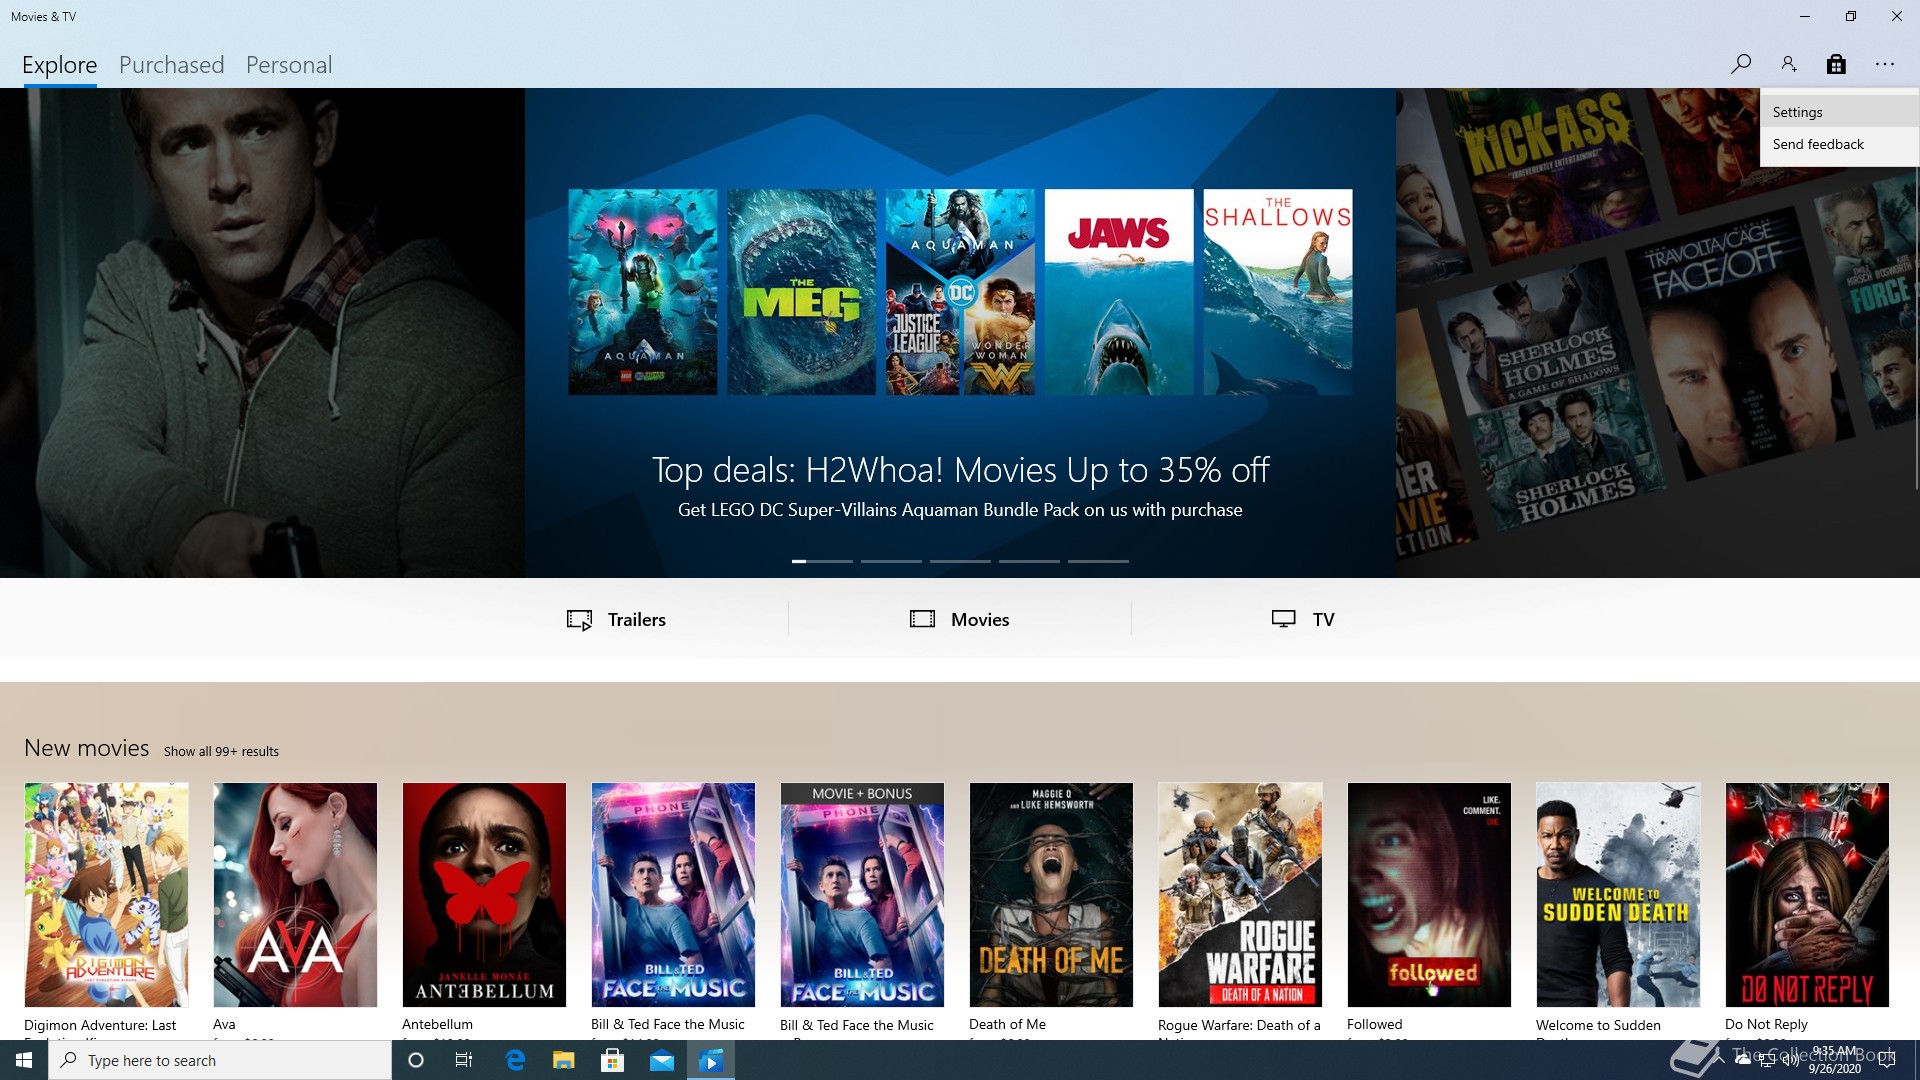This screenshot has height=1080, width=1920.
Task: Switch to the Explore tab
Action: tap(60, 65)
